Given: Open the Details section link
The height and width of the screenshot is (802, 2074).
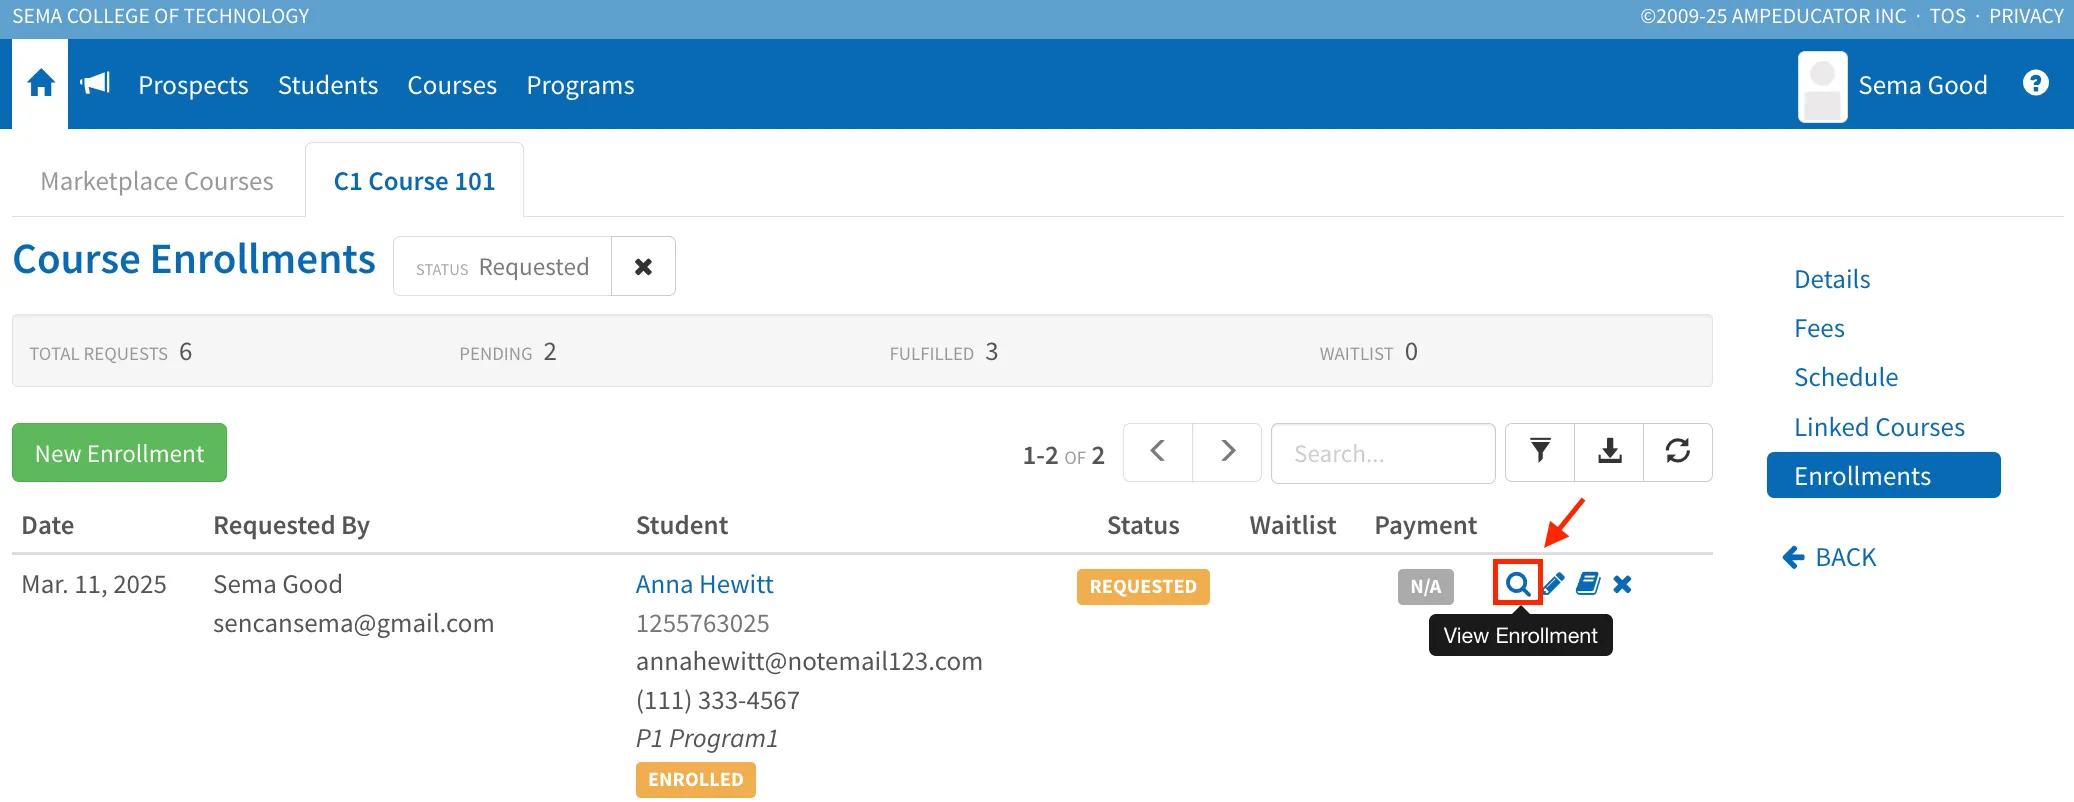Looking at the screenshot, I should tap(1832, 279).
